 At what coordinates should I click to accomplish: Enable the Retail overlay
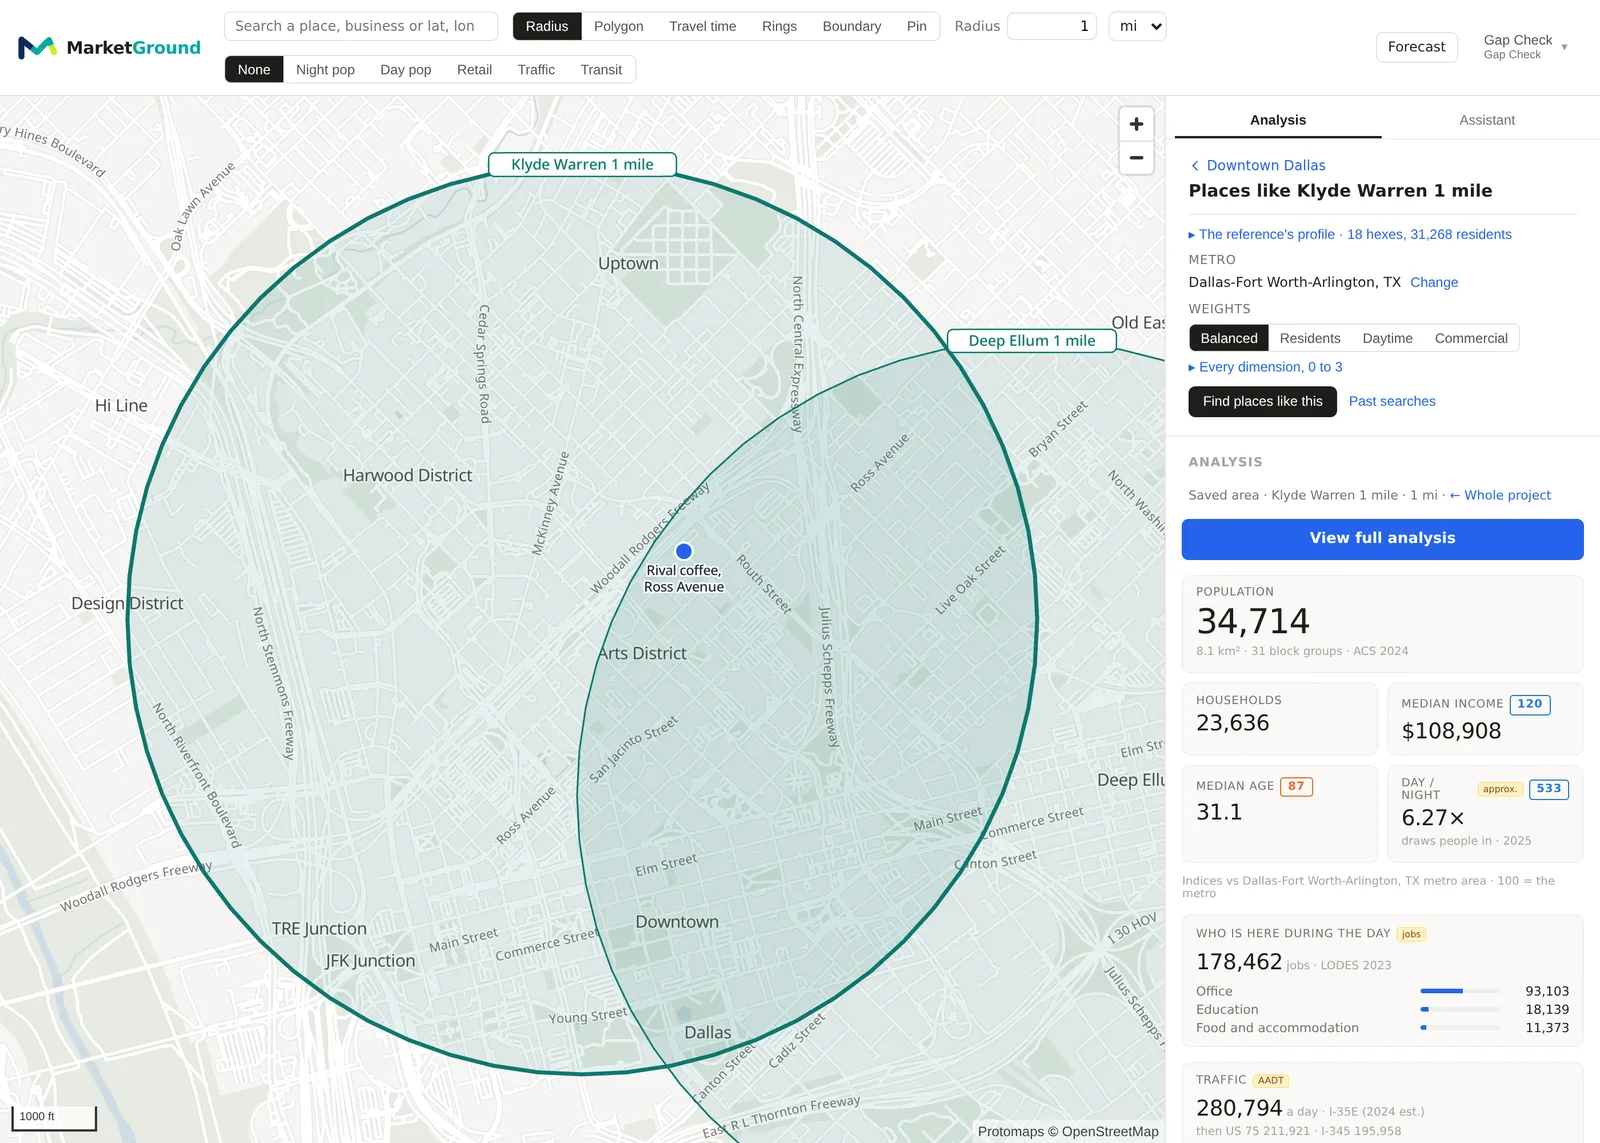pyautogui.click(x=474, y=69)
